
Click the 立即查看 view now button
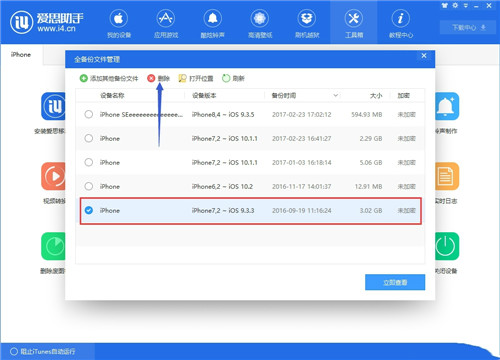(395, 282)
